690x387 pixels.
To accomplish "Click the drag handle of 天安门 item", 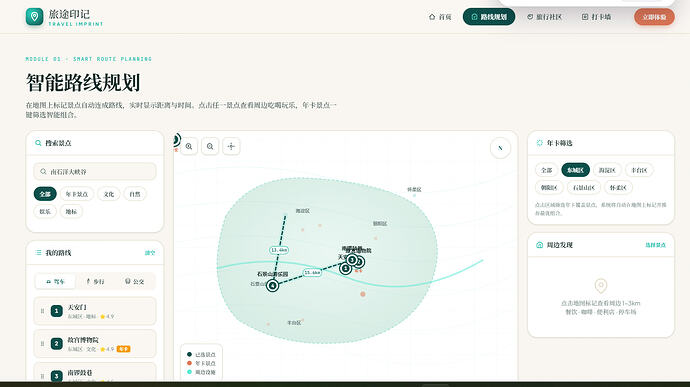I will (x=42, y=311).
